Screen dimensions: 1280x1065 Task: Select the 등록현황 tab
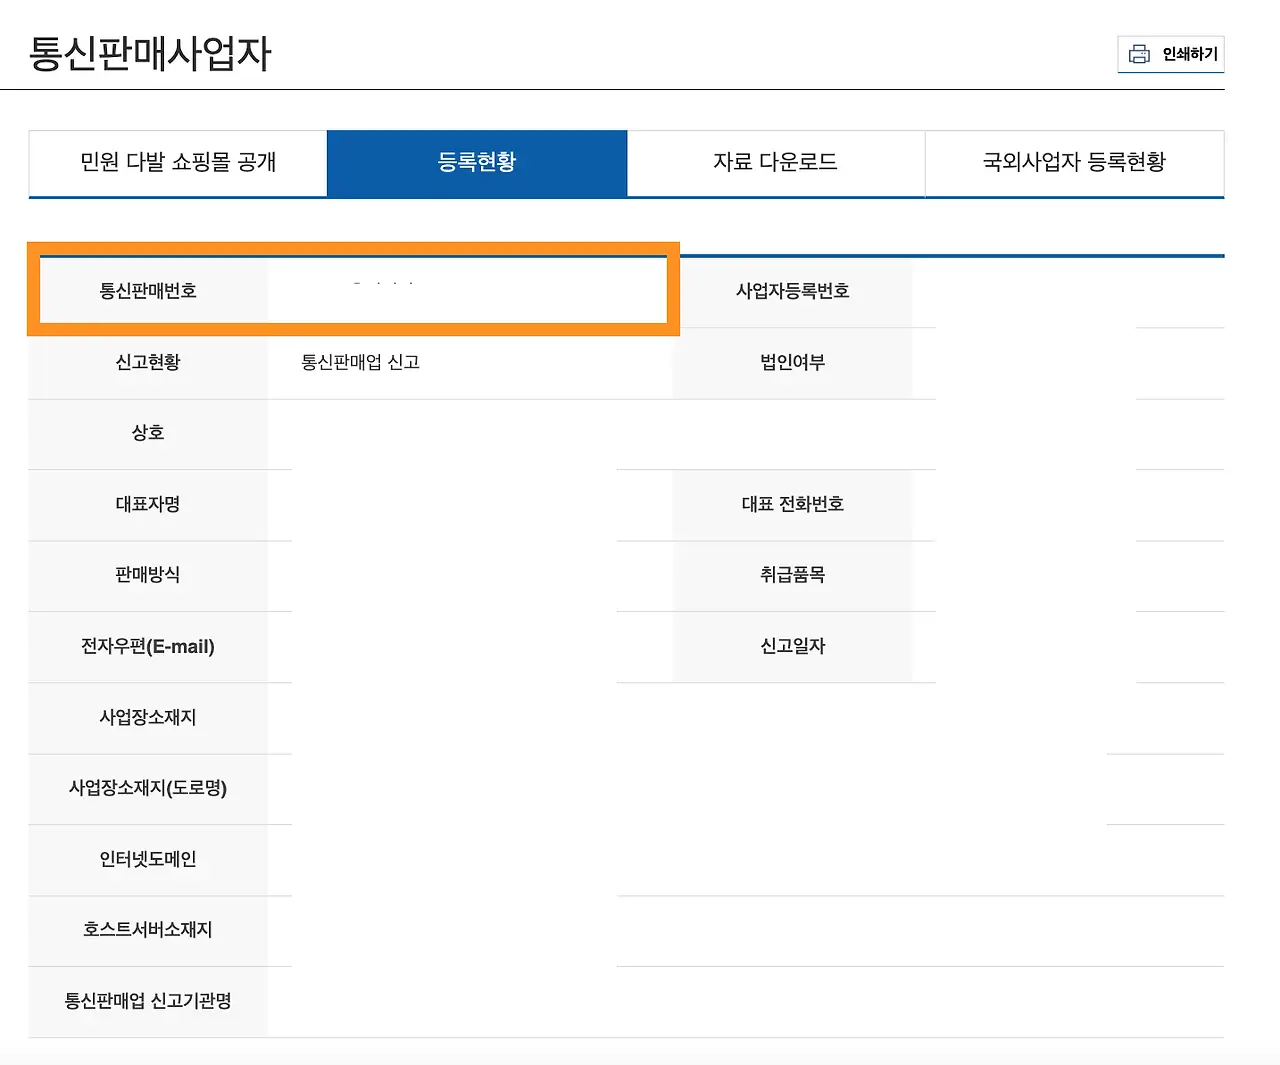[477, 163]
